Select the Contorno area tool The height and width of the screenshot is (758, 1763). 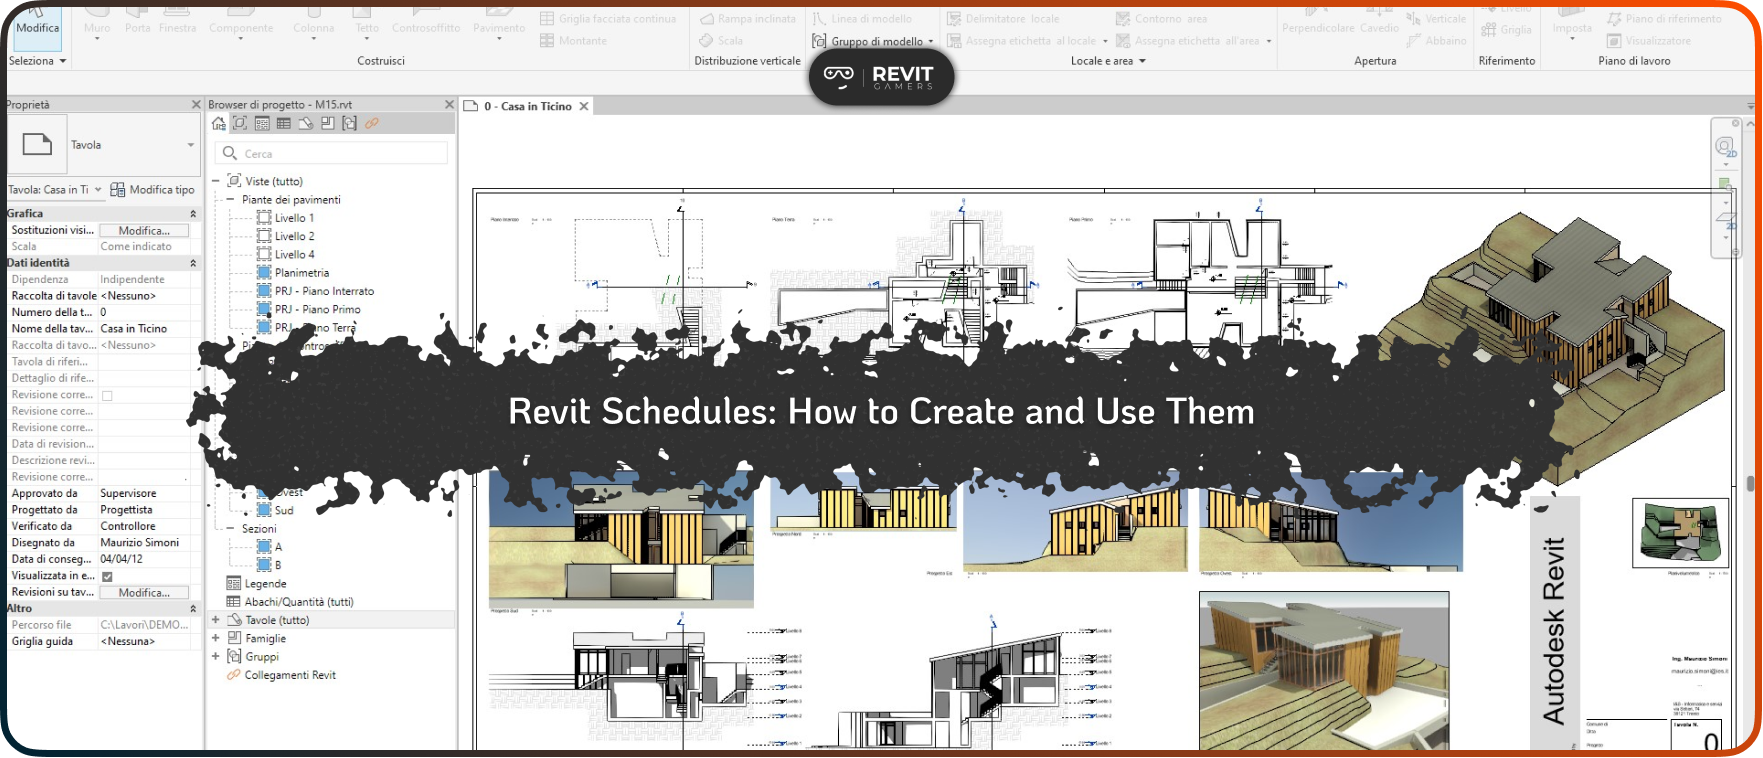pos(1162,19)
